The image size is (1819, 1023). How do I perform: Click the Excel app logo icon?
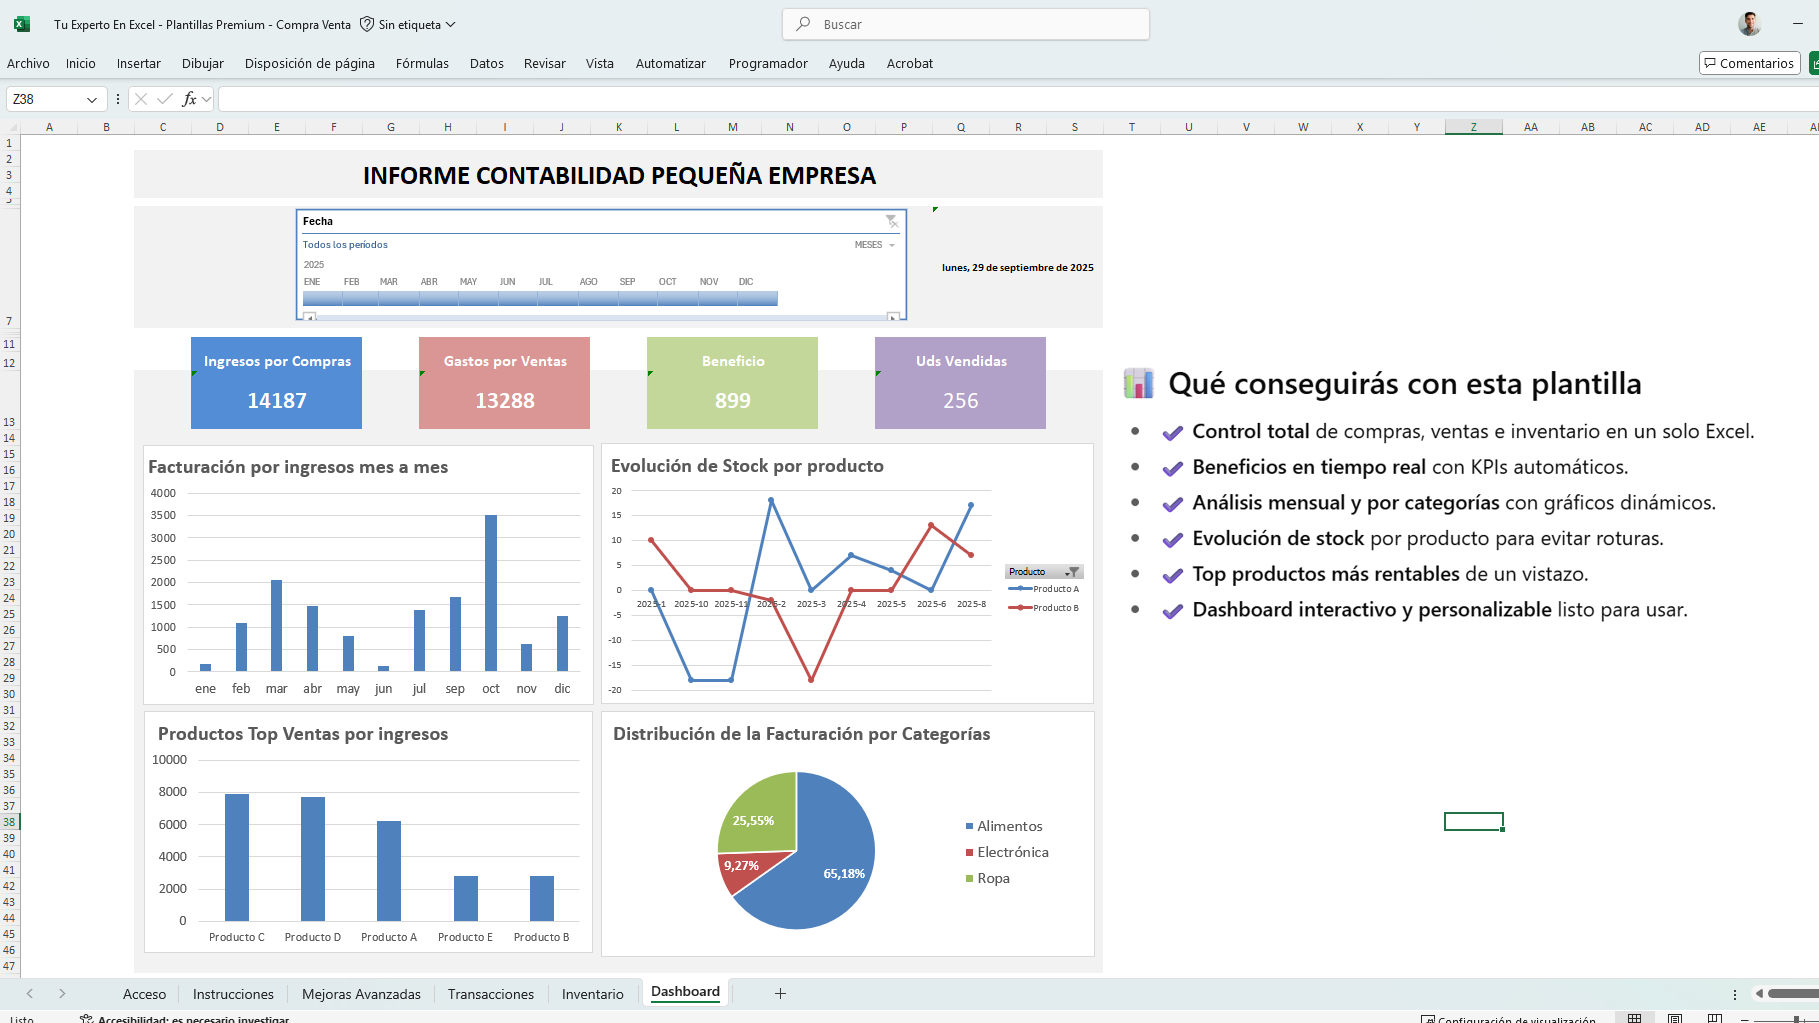(x=22, y=24)
